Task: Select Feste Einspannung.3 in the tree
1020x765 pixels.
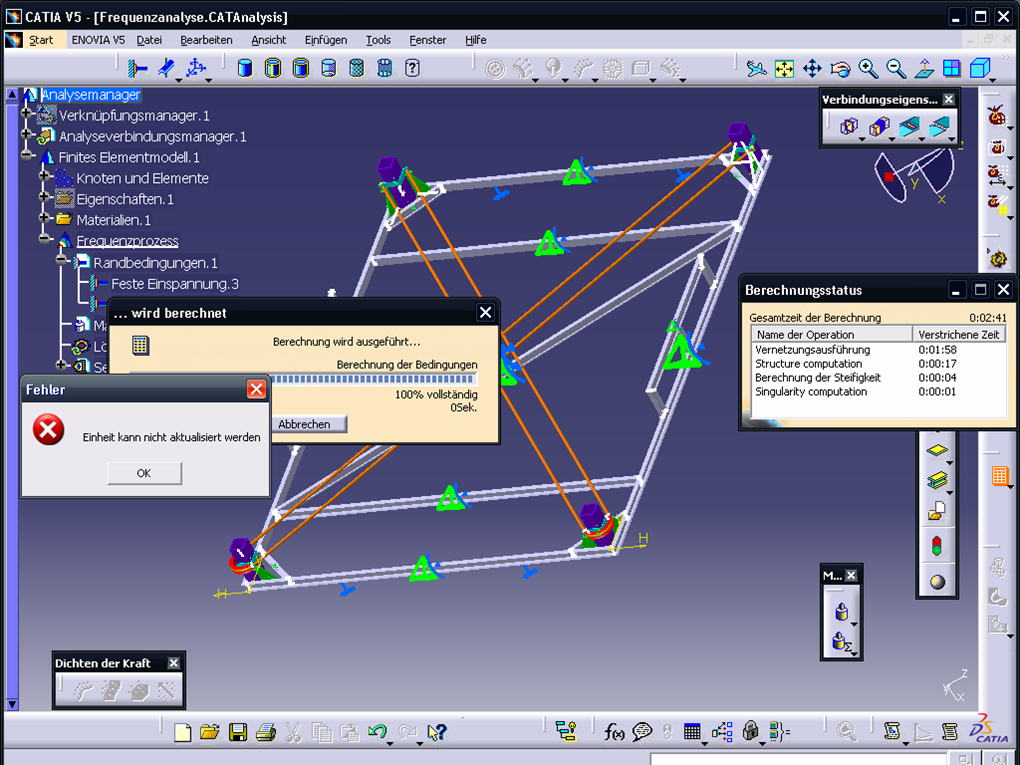Action: (174, 284)
